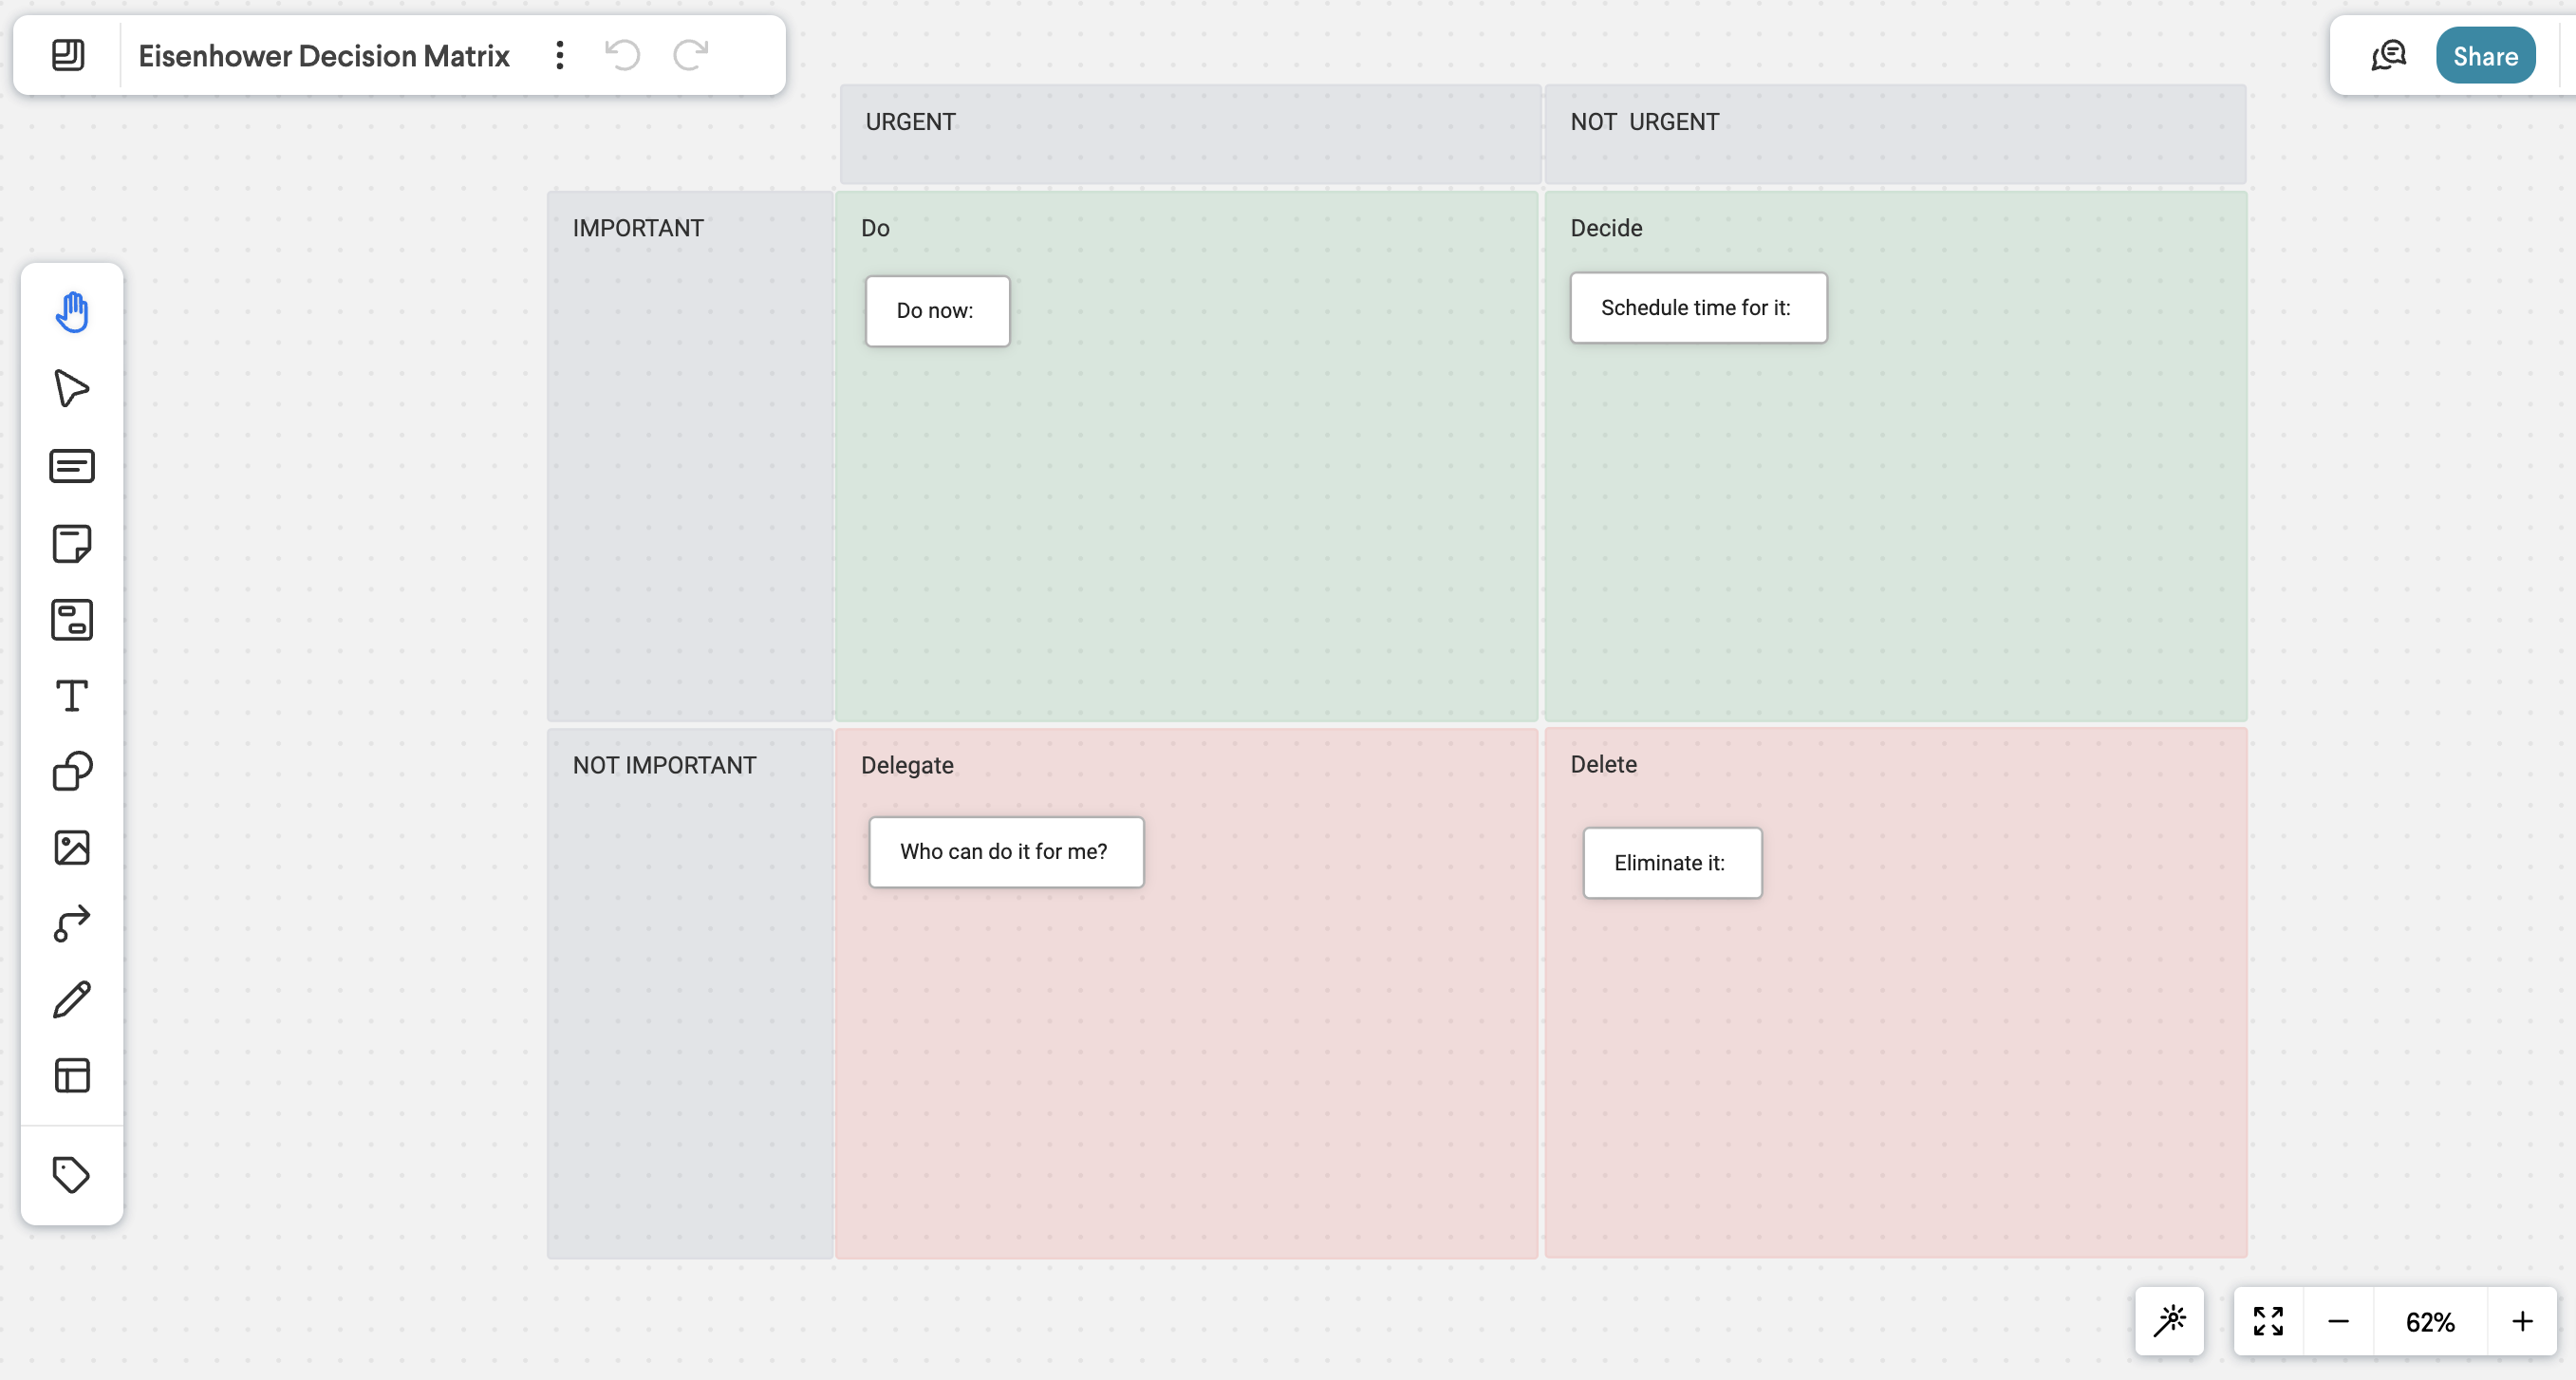2576x1380 pixels.
Task: Select the section container tool
Action: click(72, 620)
